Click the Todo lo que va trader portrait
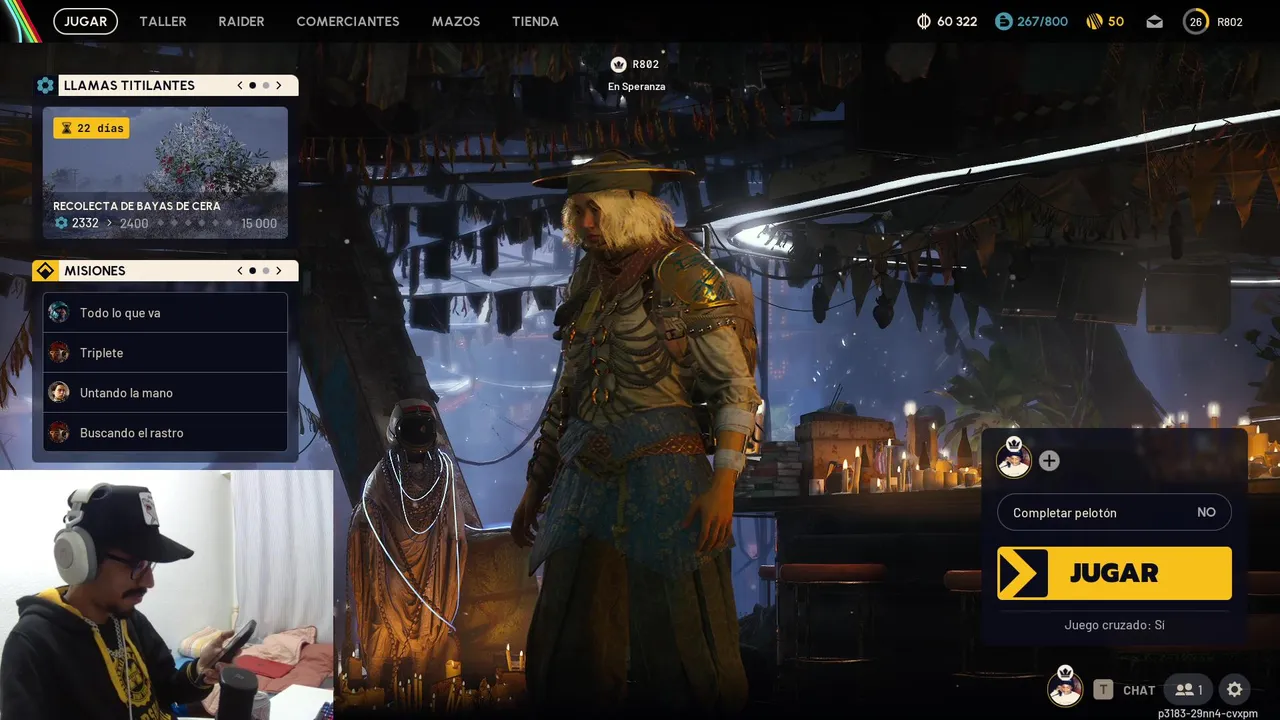 click(x=59, y=312)
